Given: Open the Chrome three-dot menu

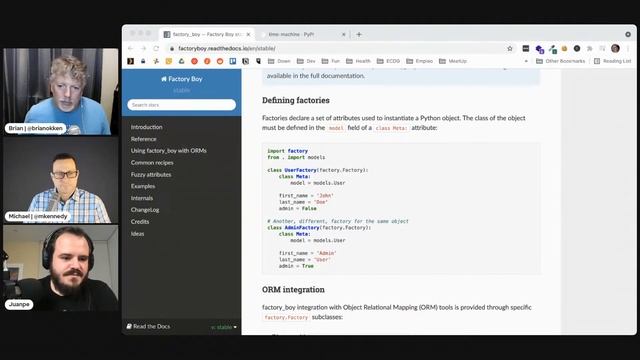Looking at the screenshot, I should point(628,49).
